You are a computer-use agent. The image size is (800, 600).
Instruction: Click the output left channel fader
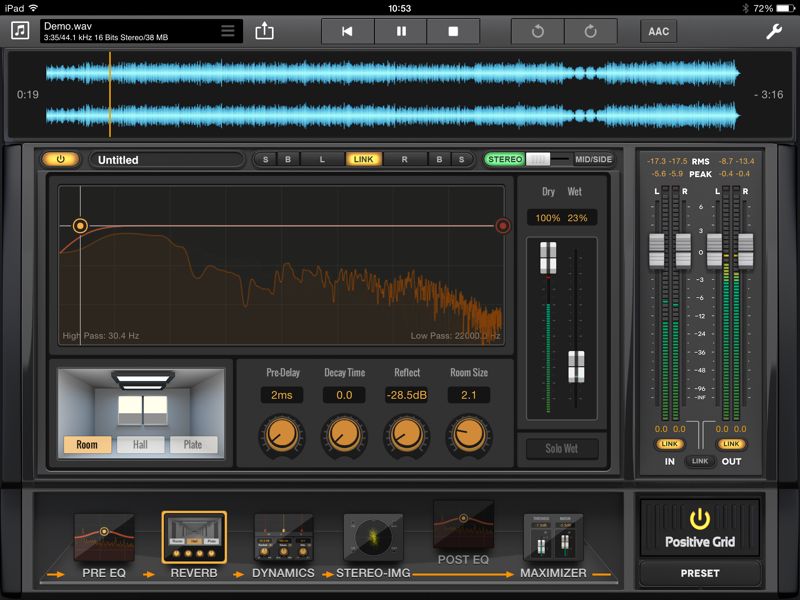tap(715, 251)
